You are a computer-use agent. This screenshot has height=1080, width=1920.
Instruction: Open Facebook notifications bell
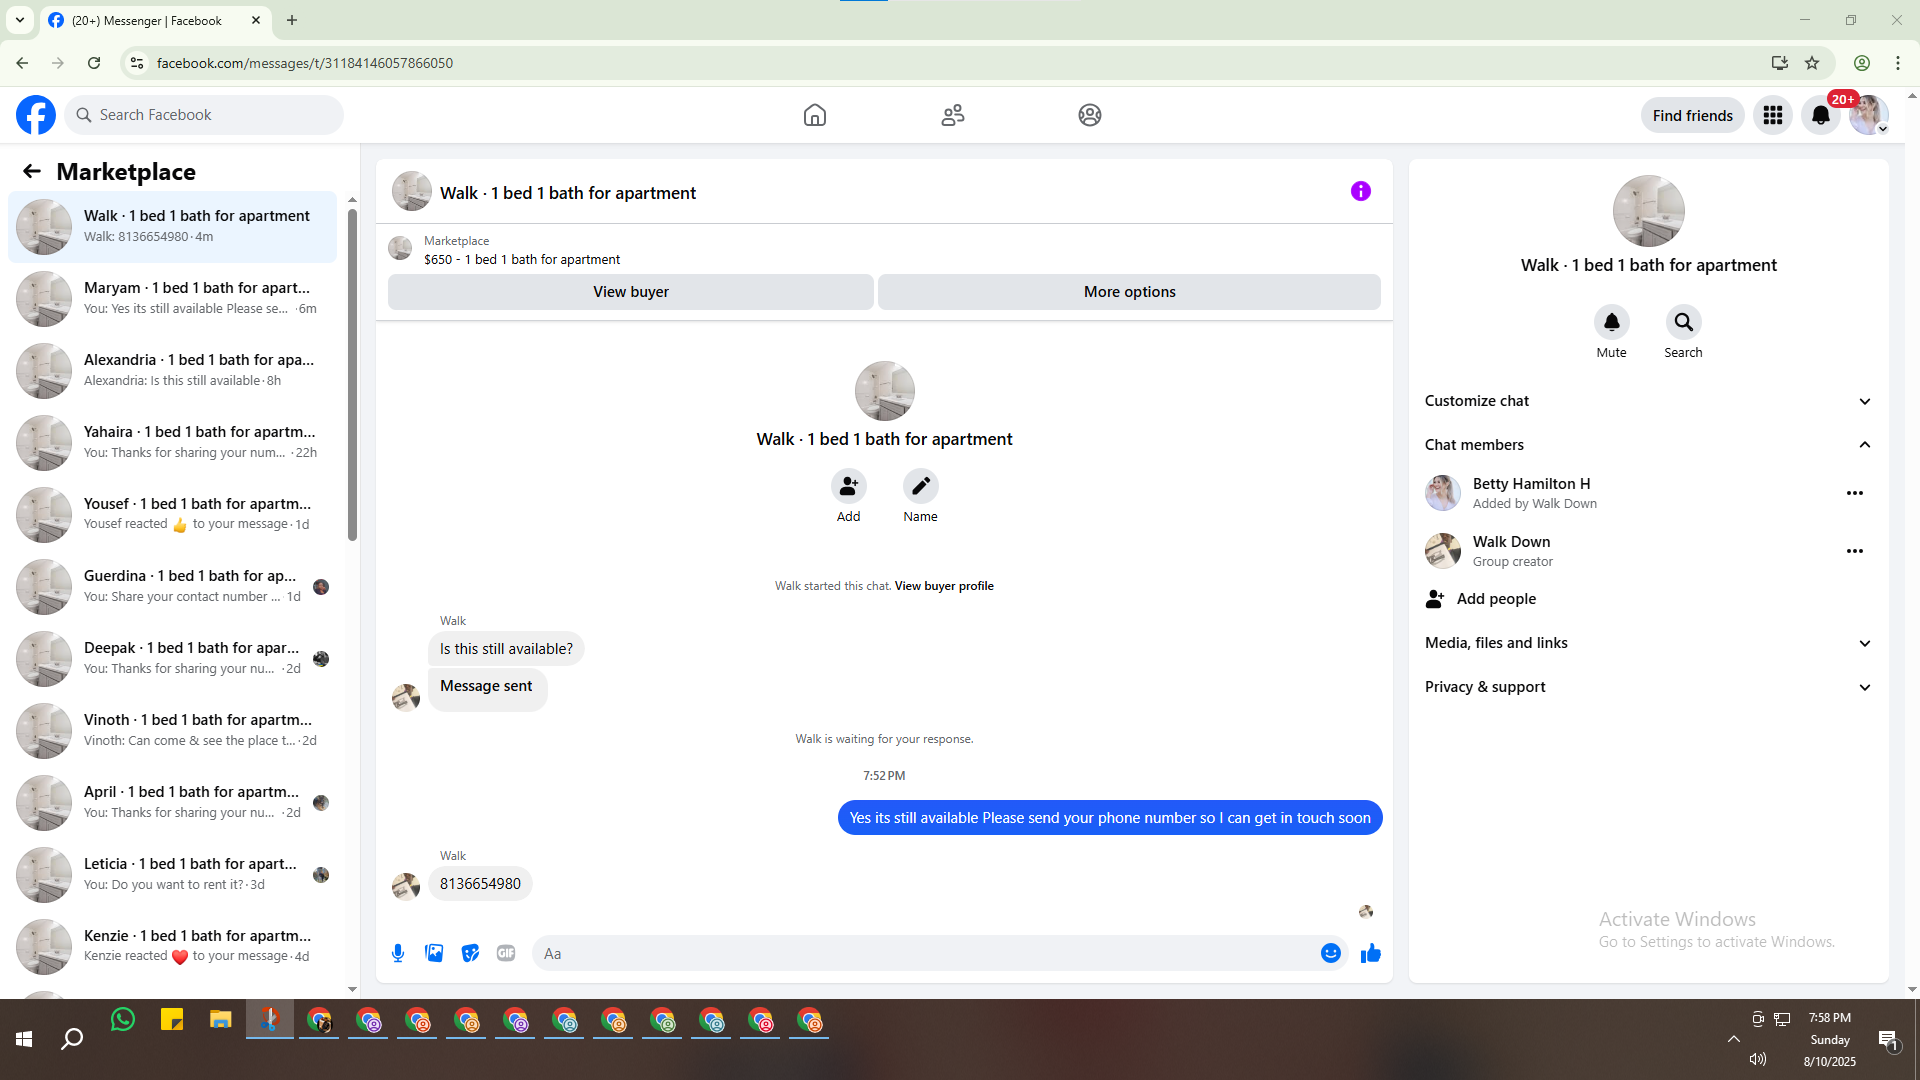(x=1820, y=115)
